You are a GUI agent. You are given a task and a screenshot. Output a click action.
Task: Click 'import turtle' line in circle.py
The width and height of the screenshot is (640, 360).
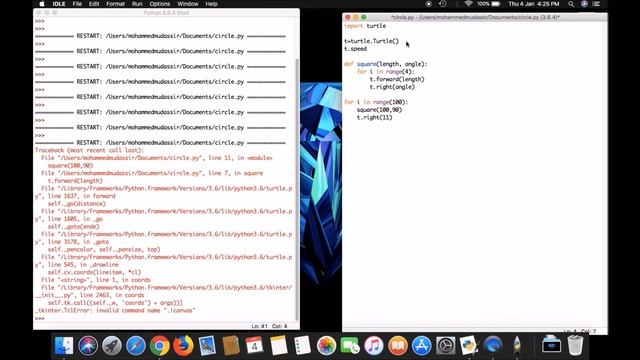(x=365, y=26)
